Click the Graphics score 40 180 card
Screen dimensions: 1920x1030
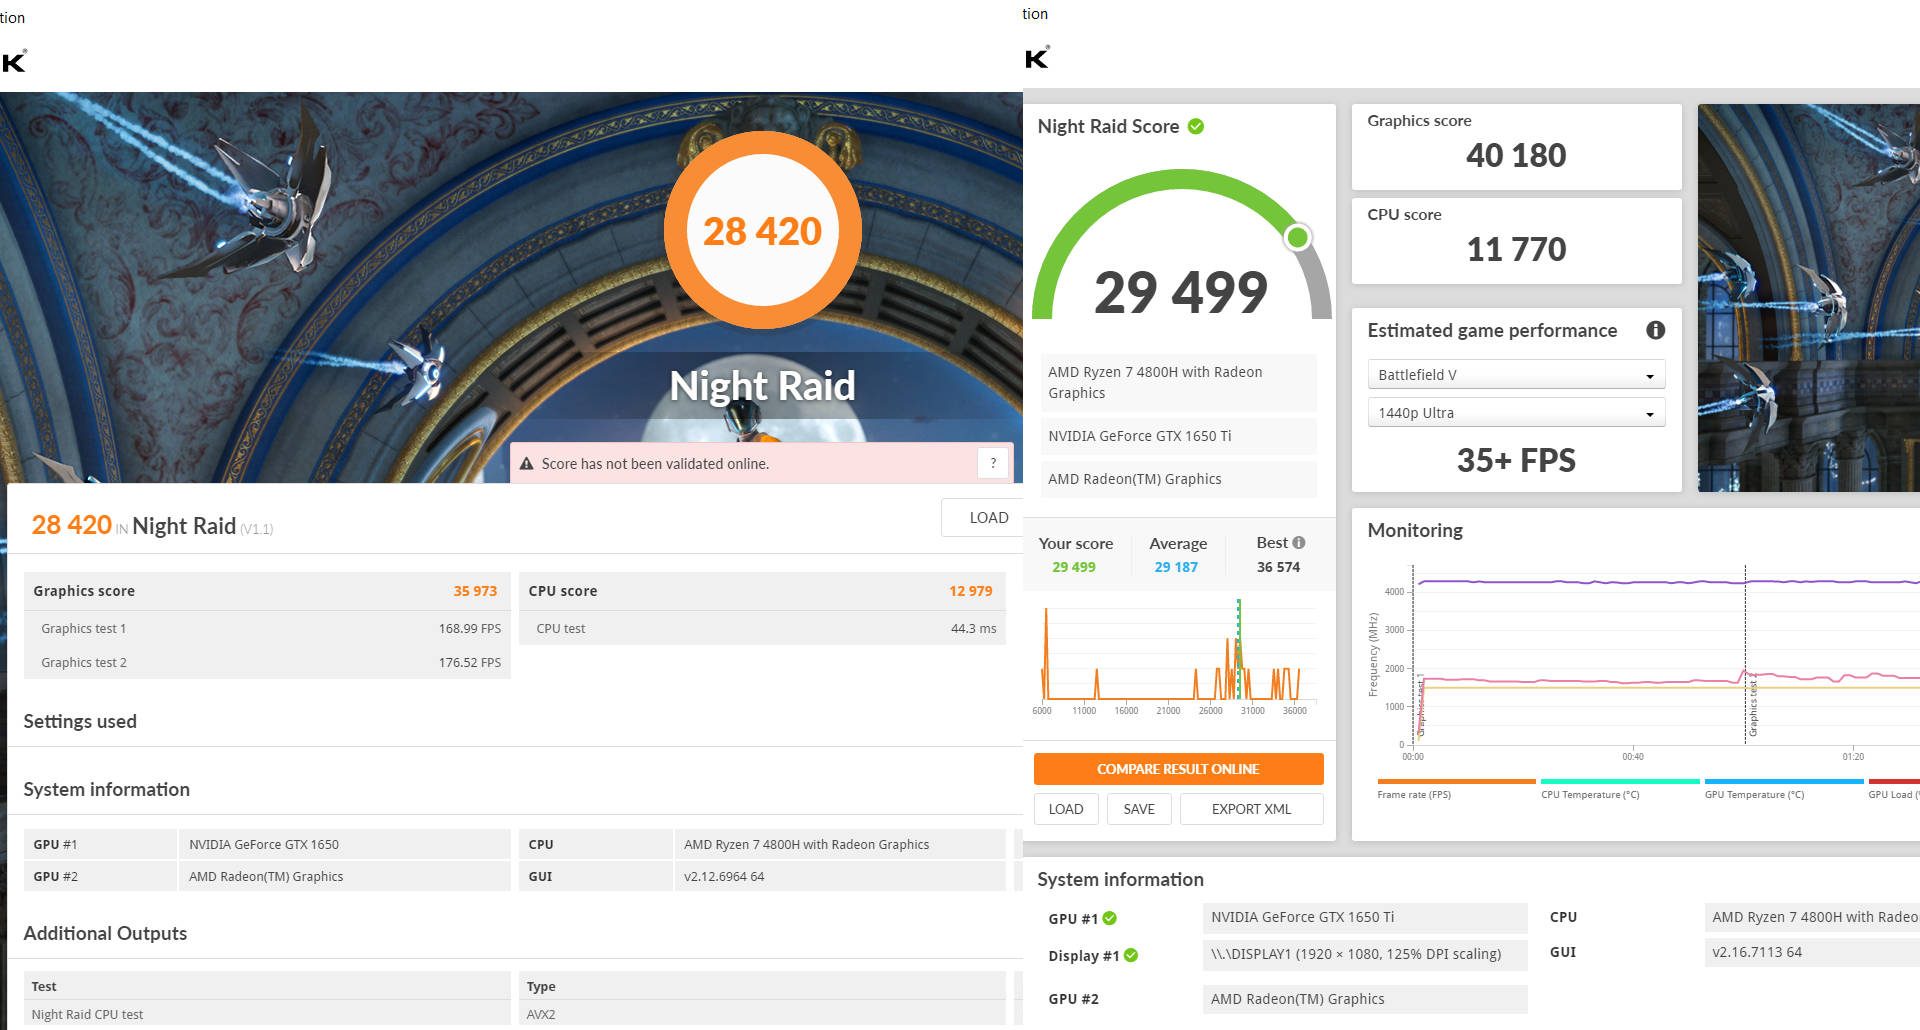[1516, 146]
